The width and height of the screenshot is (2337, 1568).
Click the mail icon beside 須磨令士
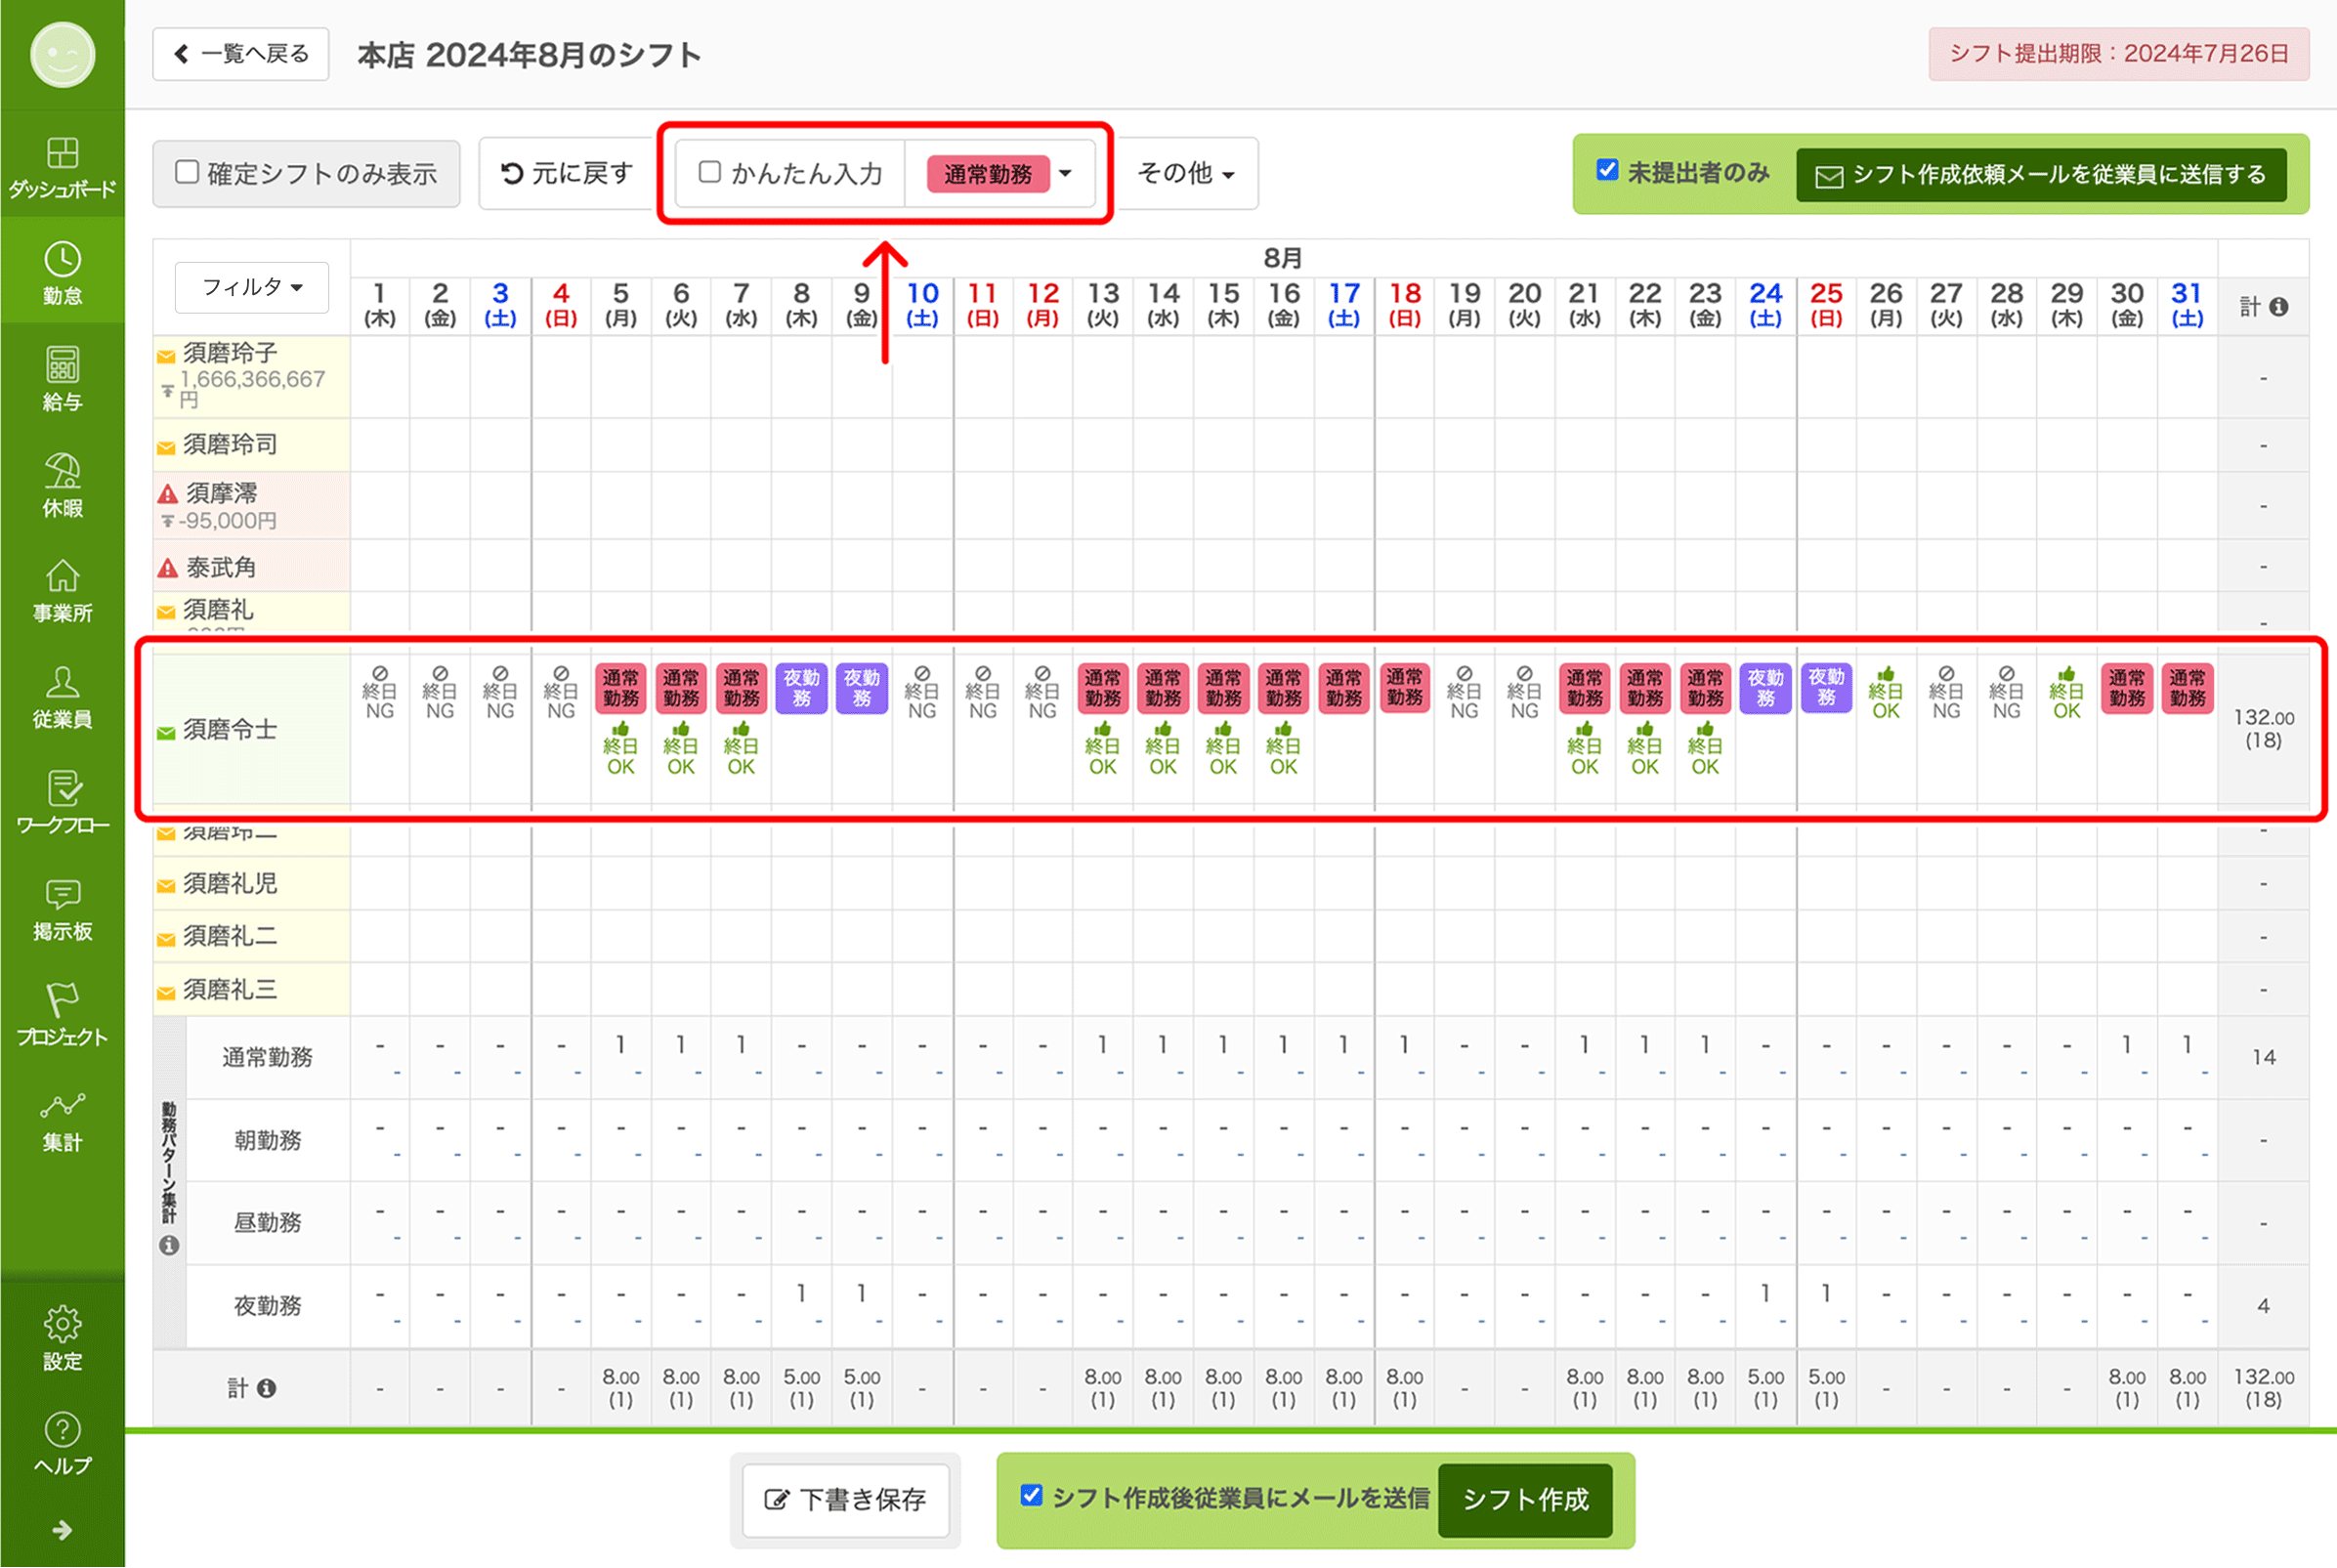coord(166,733)
